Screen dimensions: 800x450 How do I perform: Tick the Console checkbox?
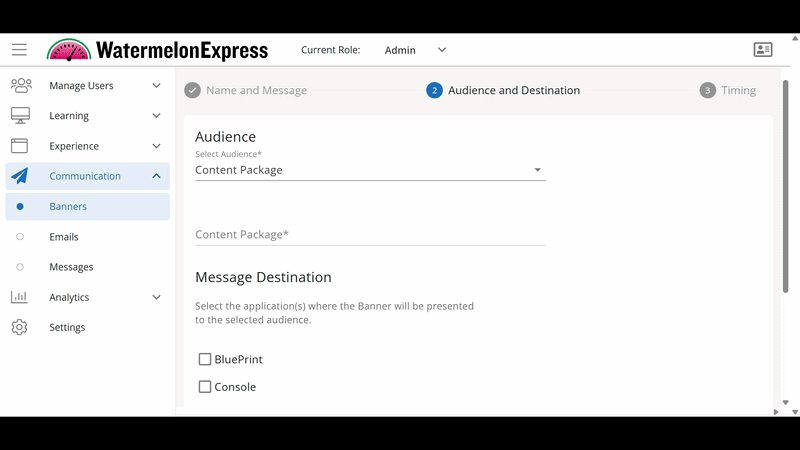[x=205, y=387]
